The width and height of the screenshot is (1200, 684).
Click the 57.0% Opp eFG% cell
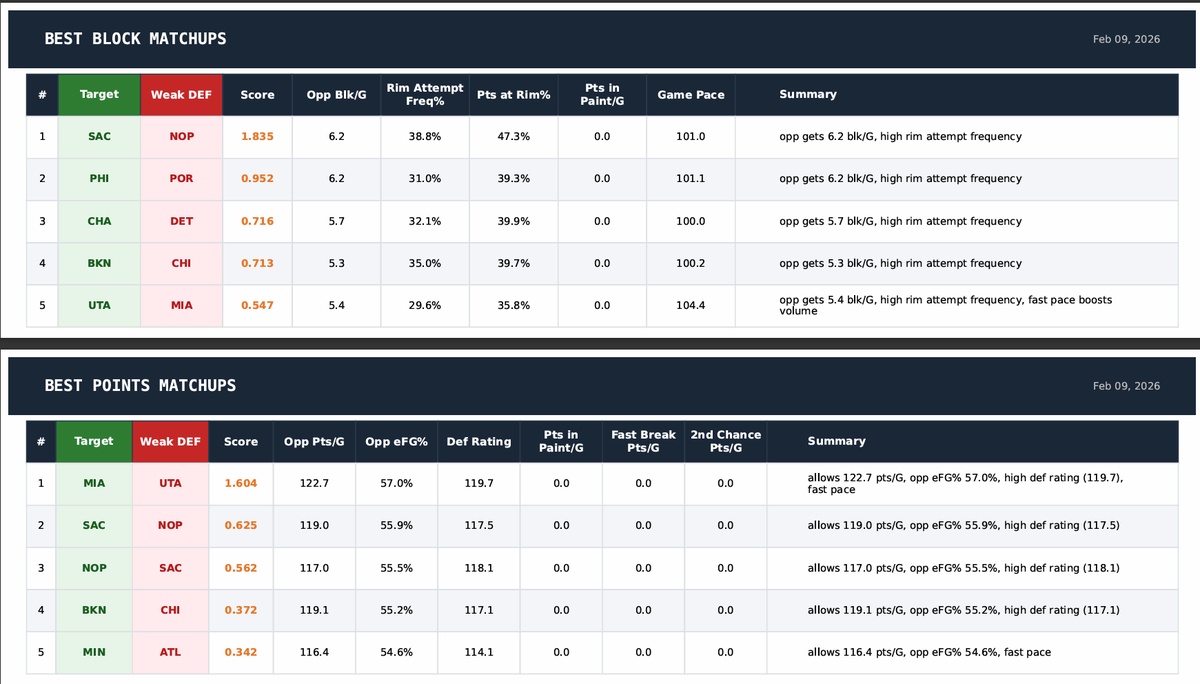point(397,483)
